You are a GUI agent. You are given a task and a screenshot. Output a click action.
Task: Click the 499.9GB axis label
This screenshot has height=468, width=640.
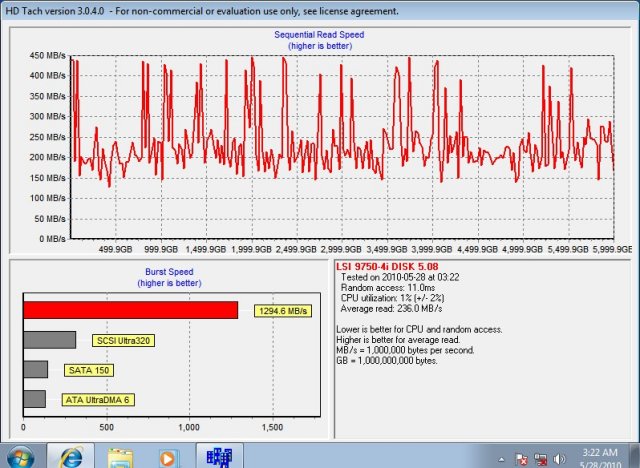[116, 249]
